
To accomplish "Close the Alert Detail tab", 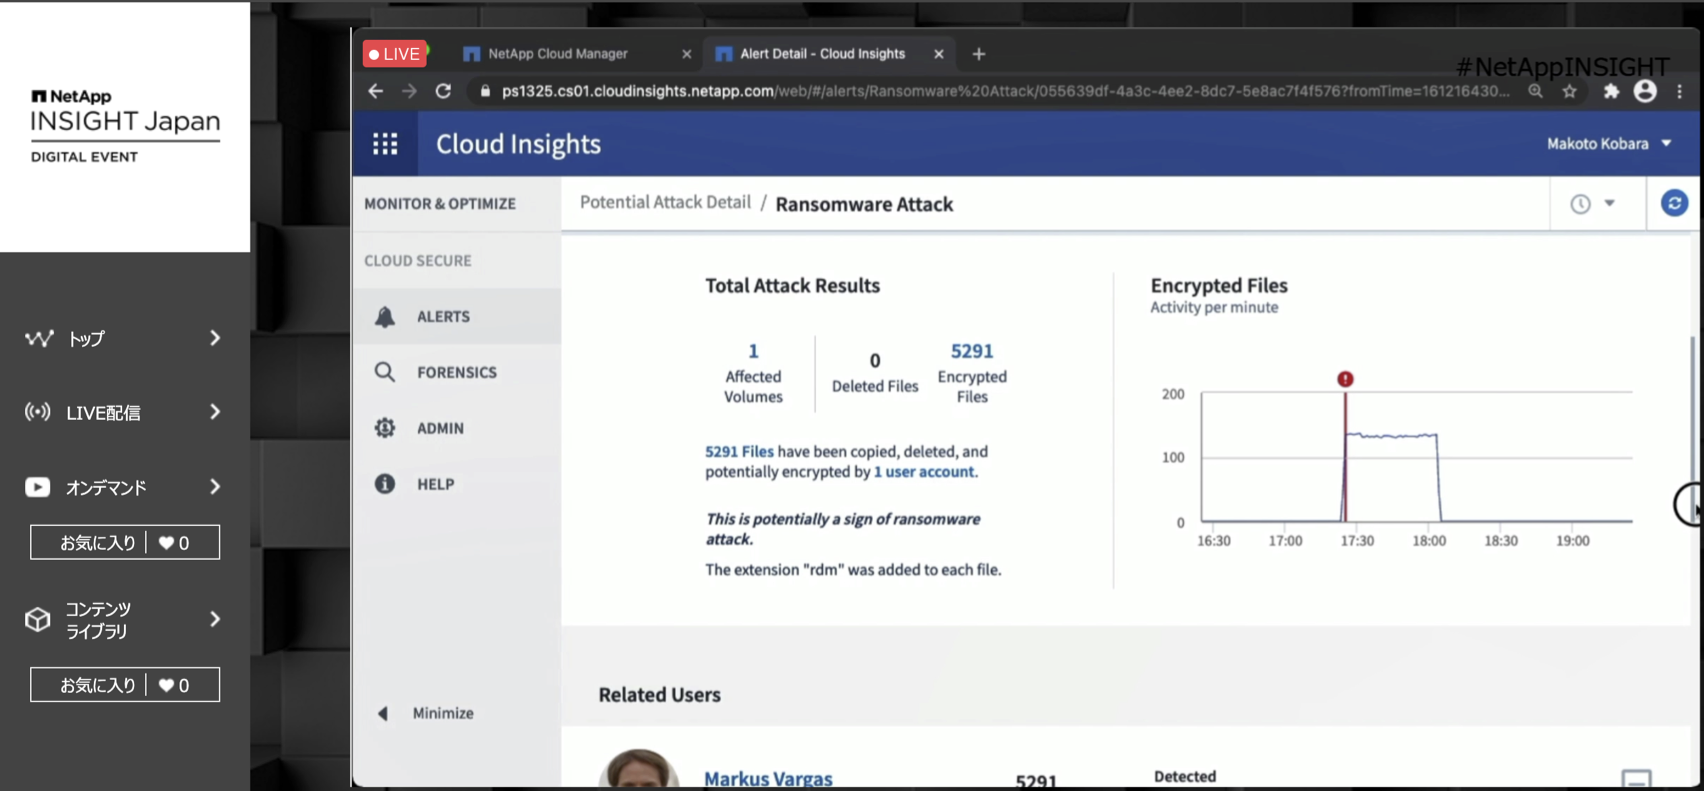I will 938,54.
